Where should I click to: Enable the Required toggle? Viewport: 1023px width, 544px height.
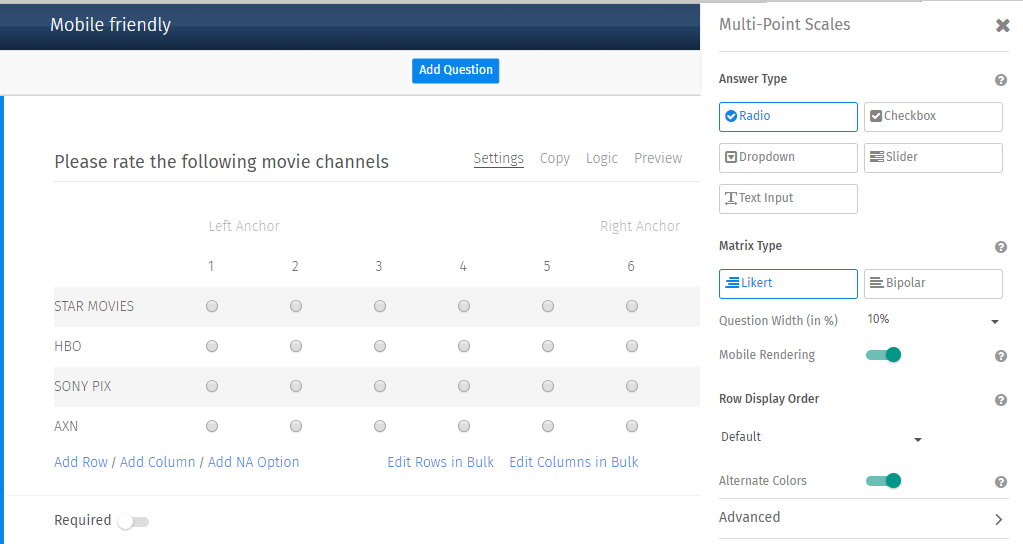[x=132, y=521]
